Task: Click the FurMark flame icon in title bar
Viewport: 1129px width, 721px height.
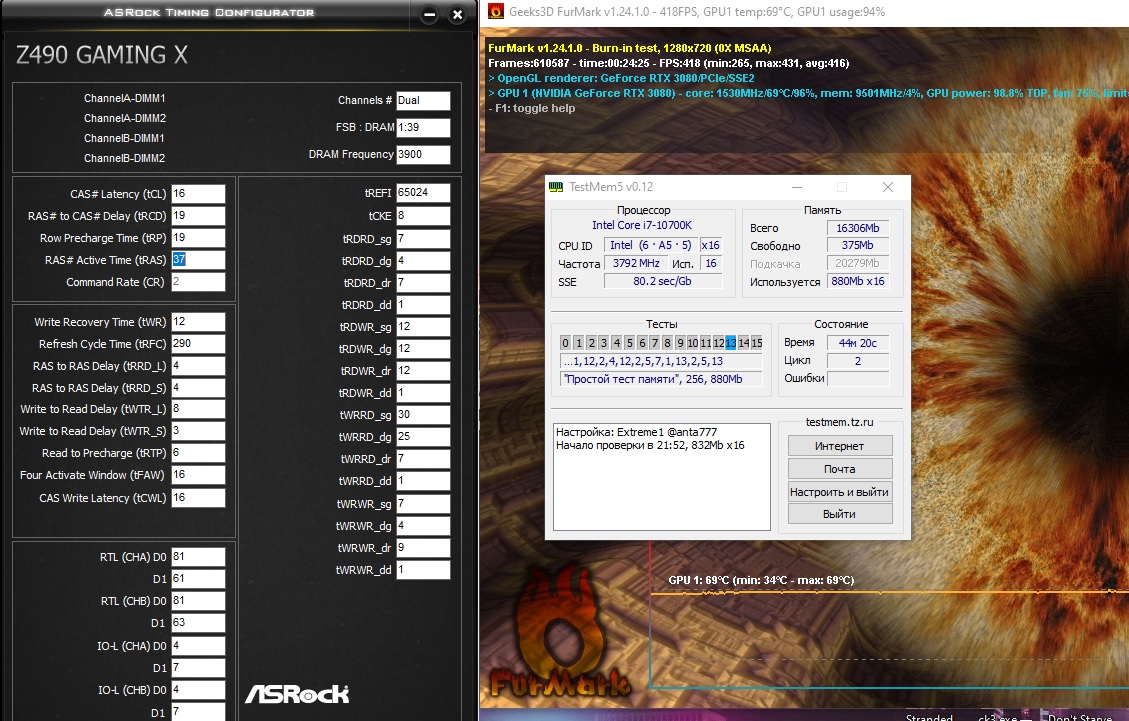Action: (x=495, y=12)
